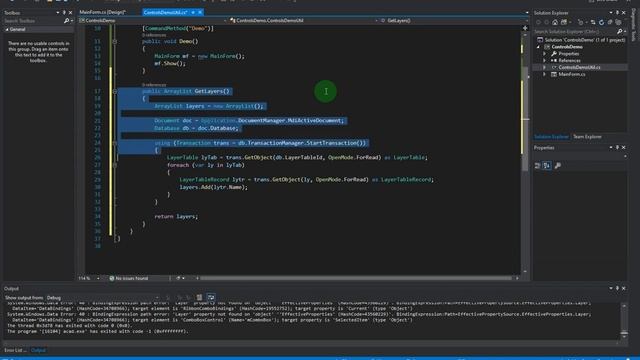
Task: Pin the Solution Explorer panel auto-hide icon
Action: pyautogui.click(x=617, y=13)
